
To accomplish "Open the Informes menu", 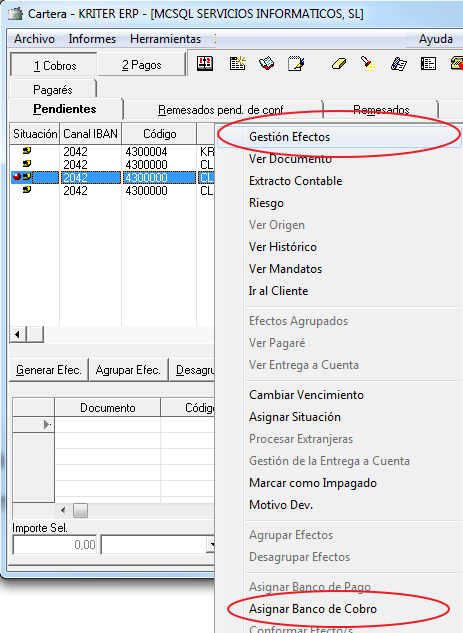I will click(92, 39).
